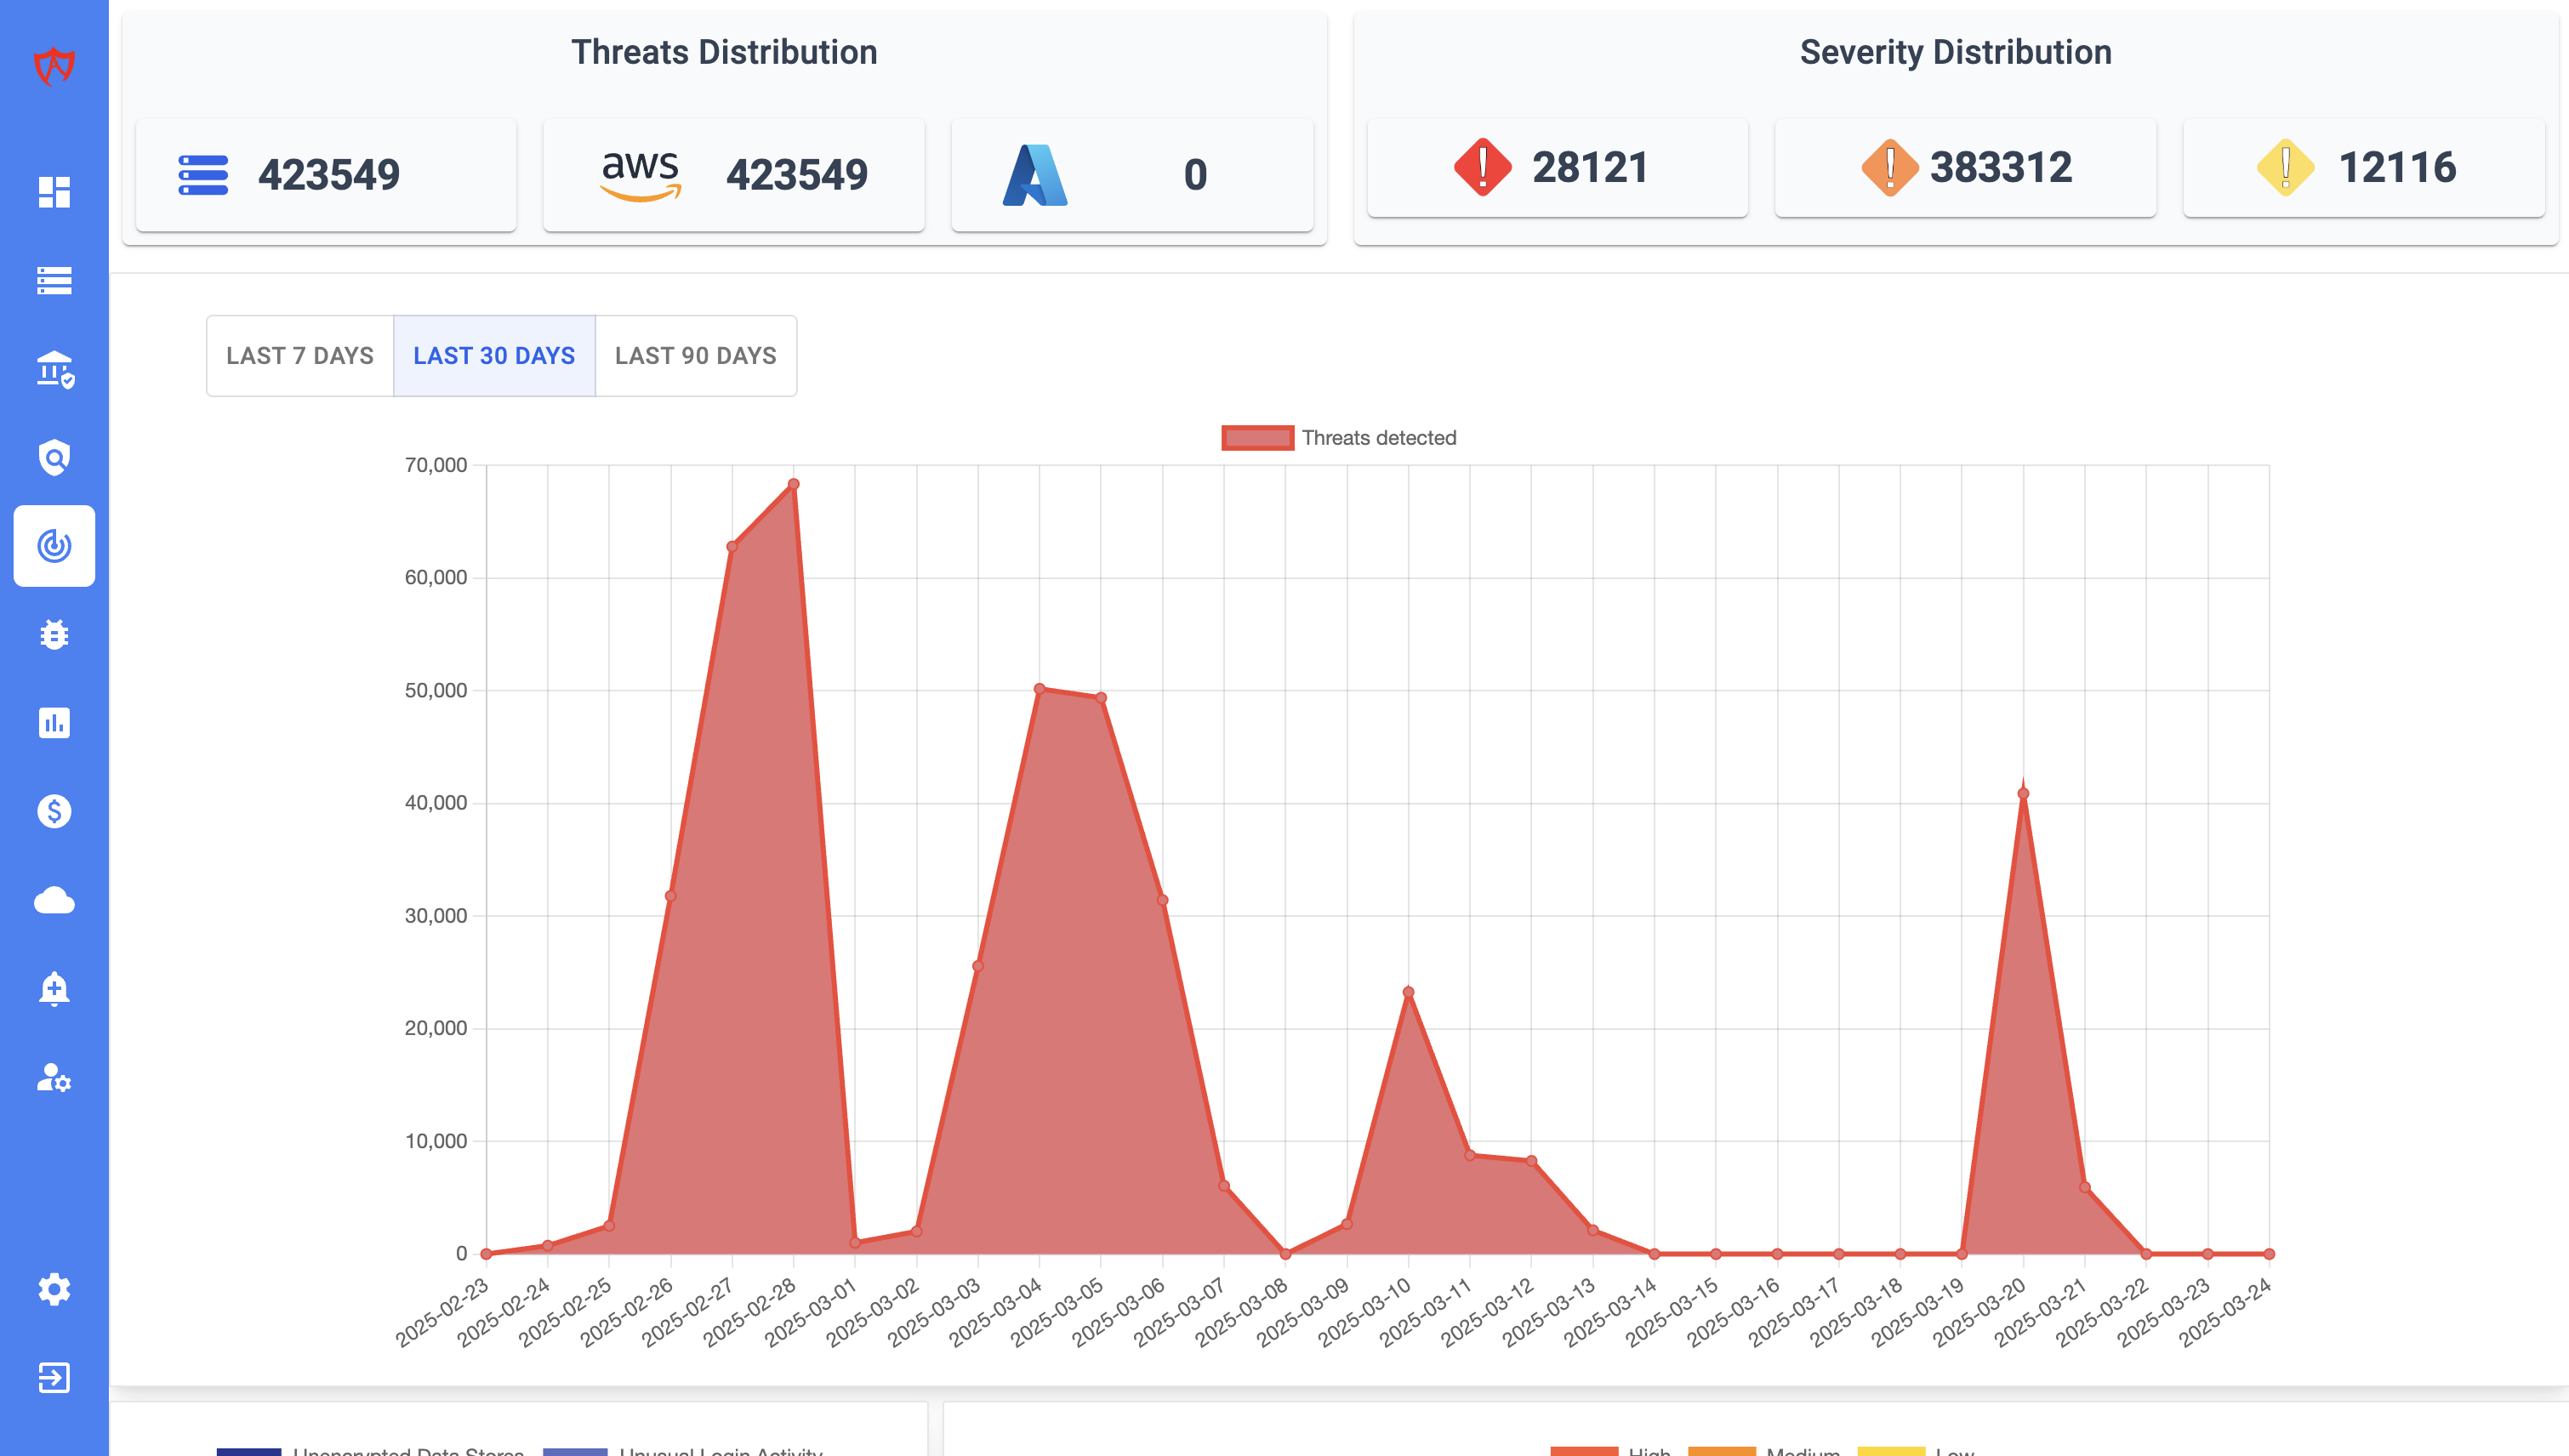Select the LAST 30 DAYS tab

coord(494,356)
